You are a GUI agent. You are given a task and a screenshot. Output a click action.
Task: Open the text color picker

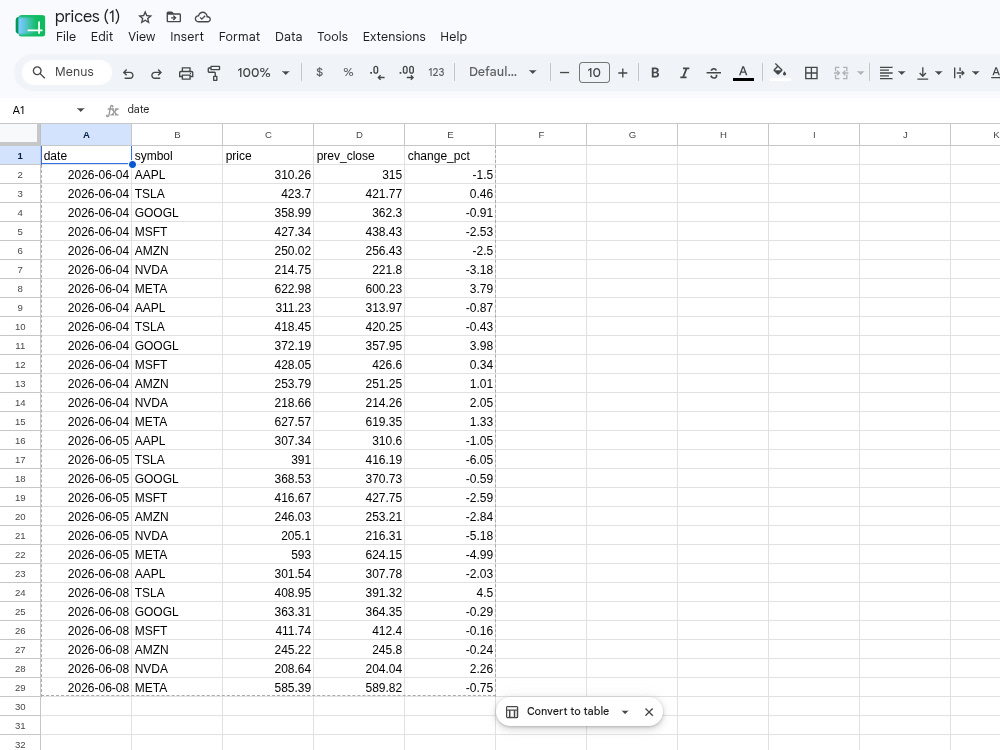point(743,73)
